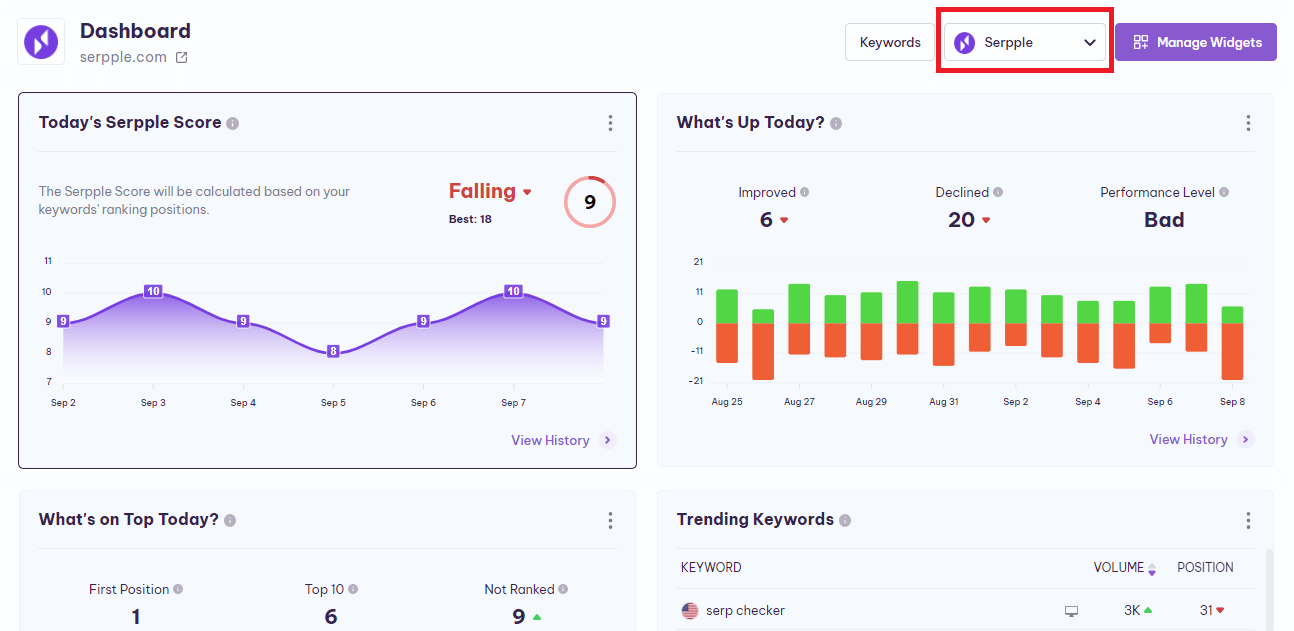1294x631 pixels.
Task: Click position 31 for serp checker
Action: (1207, 611)
